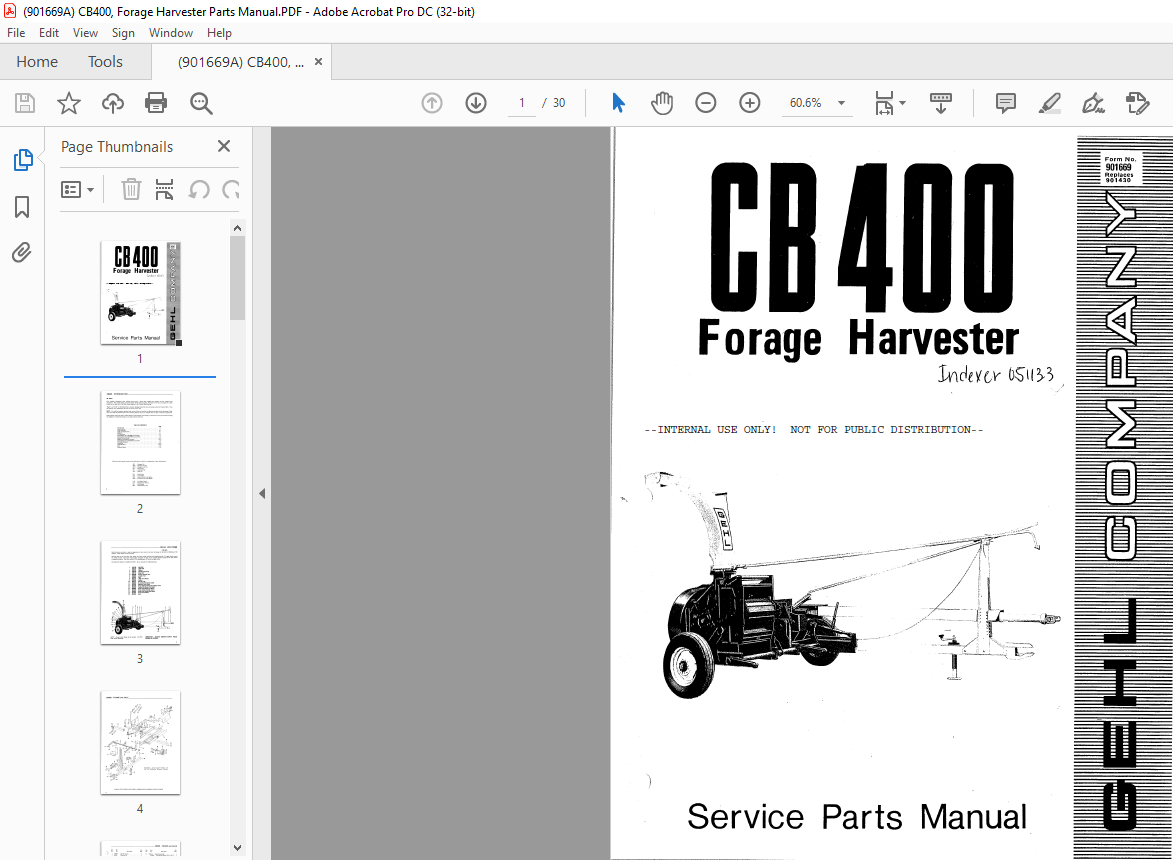
Task: Open the stamp tool icon
Action: coord(1137,103)
